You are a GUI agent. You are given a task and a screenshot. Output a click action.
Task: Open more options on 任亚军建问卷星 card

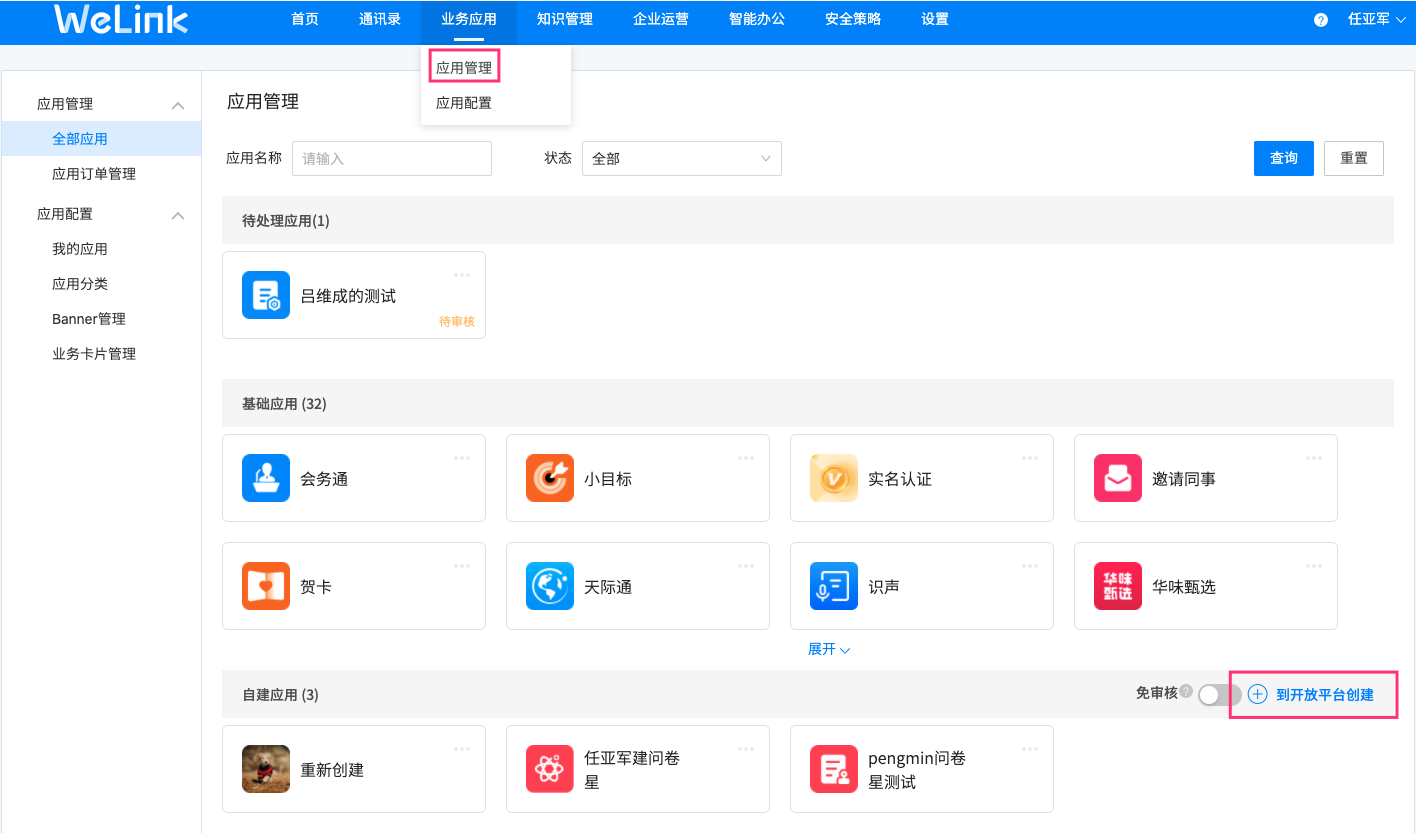point(746,748)
